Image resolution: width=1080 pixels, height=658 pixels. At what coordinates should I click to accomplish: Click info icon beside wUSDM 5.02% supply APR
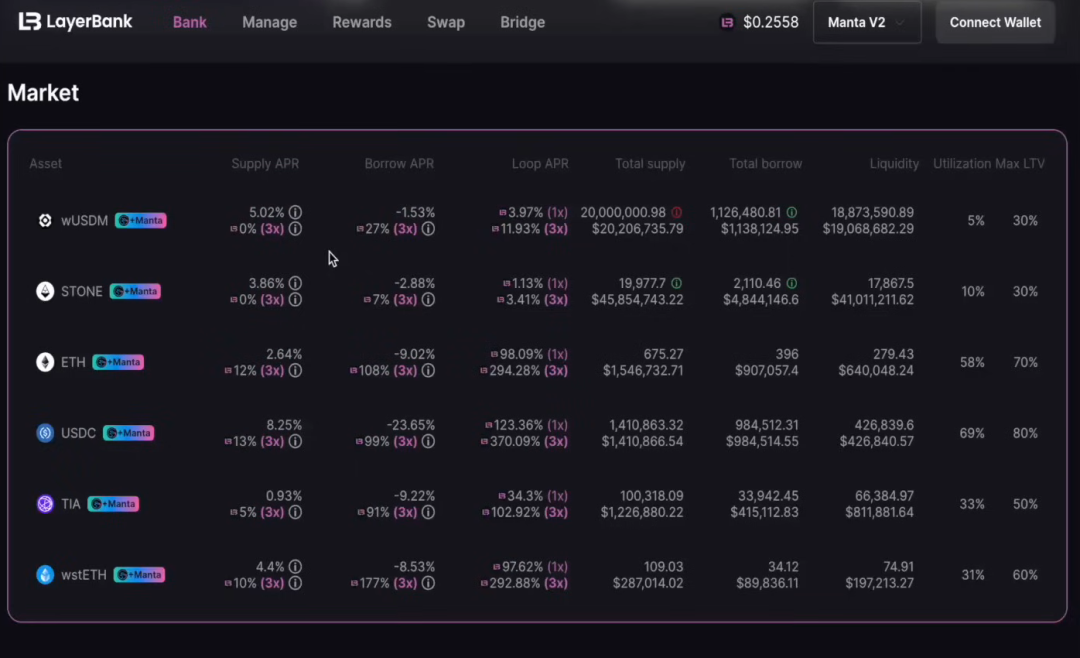(295, 213)
